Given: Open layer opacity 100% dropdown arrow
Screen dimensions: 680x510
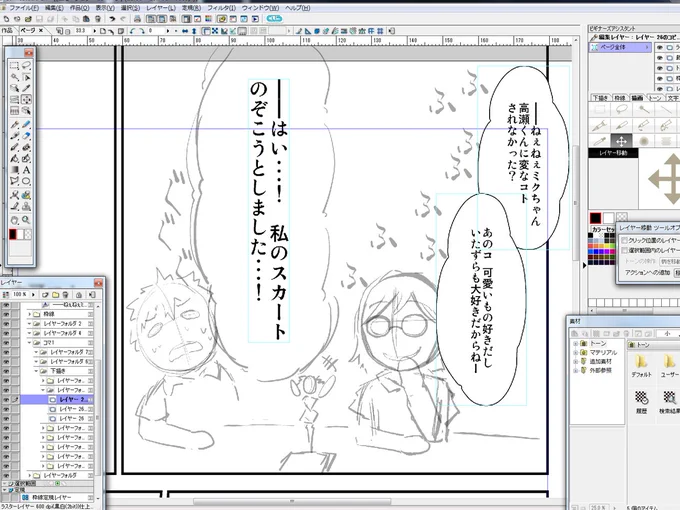Looking at the screenshot, I should coord(33,294).
